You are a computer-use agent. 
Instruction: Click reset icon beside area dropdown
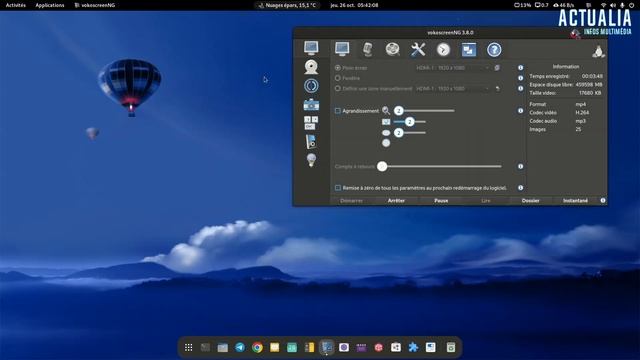pyautogui.click(x=497, y=88)
